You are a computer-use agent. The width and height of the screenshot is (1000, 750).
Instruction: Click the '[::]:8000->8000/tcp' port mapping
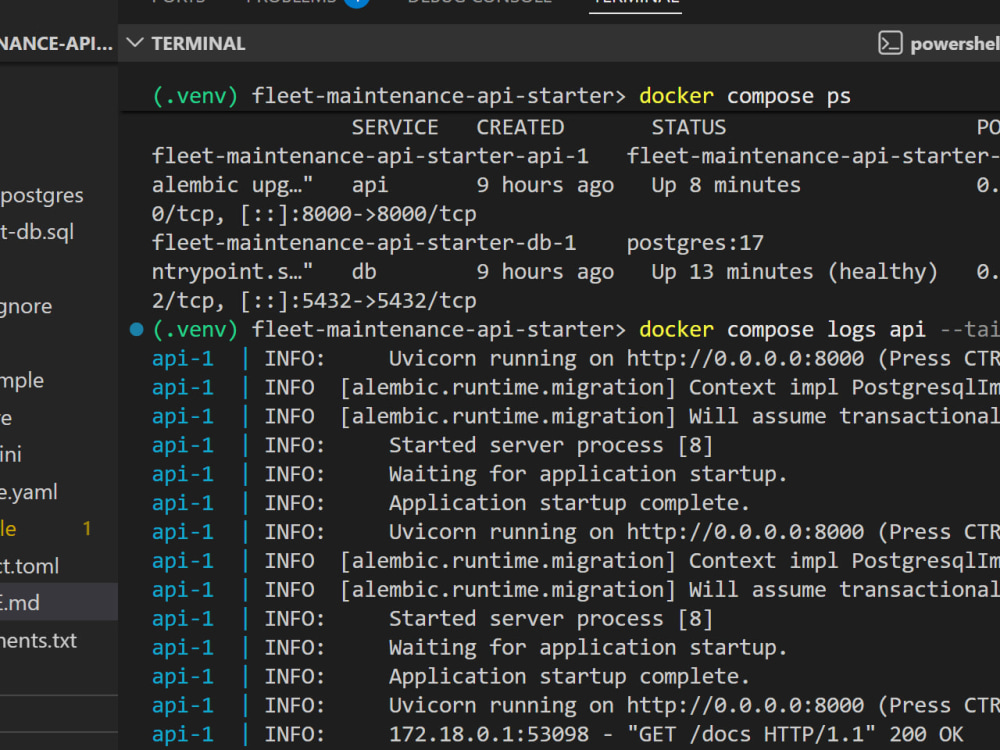tap(358, 214)
